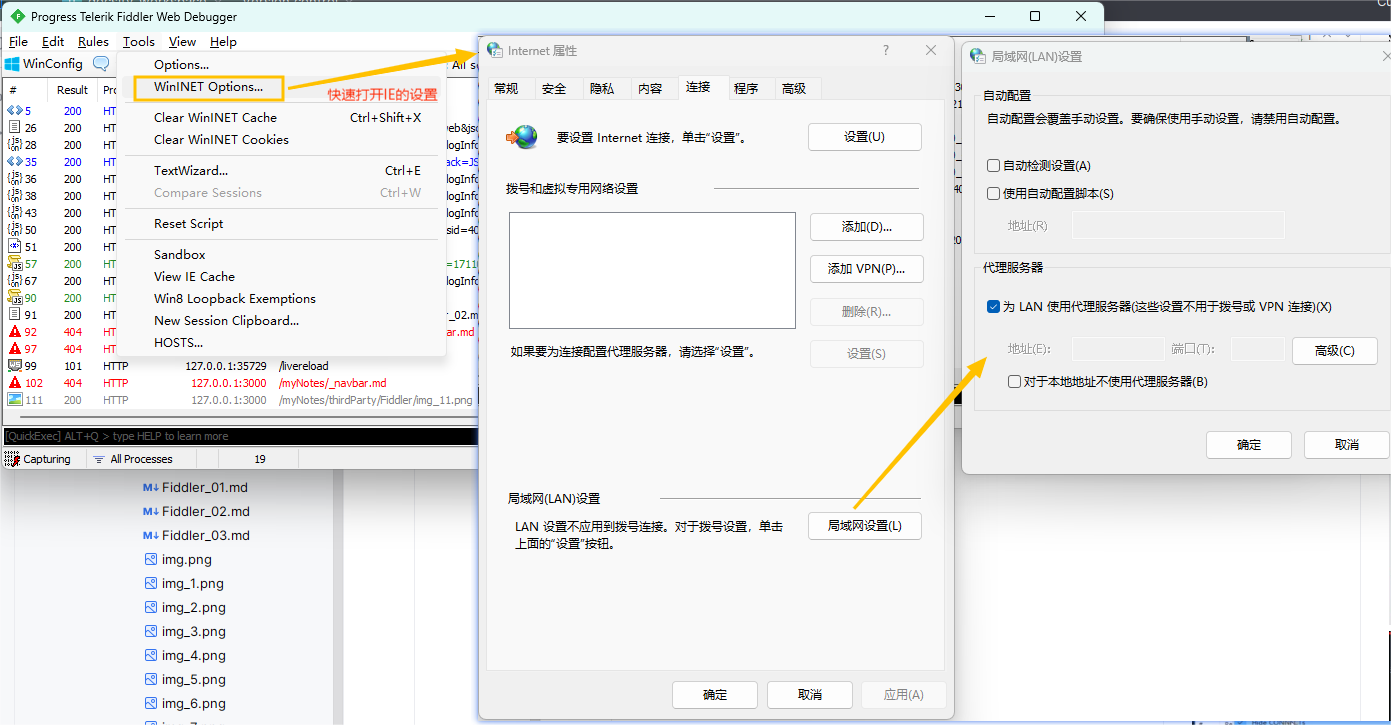The height and width of the screenshot is (725, 1391).
Task: Click the All Processes filter icon
Action: (99, 459)
